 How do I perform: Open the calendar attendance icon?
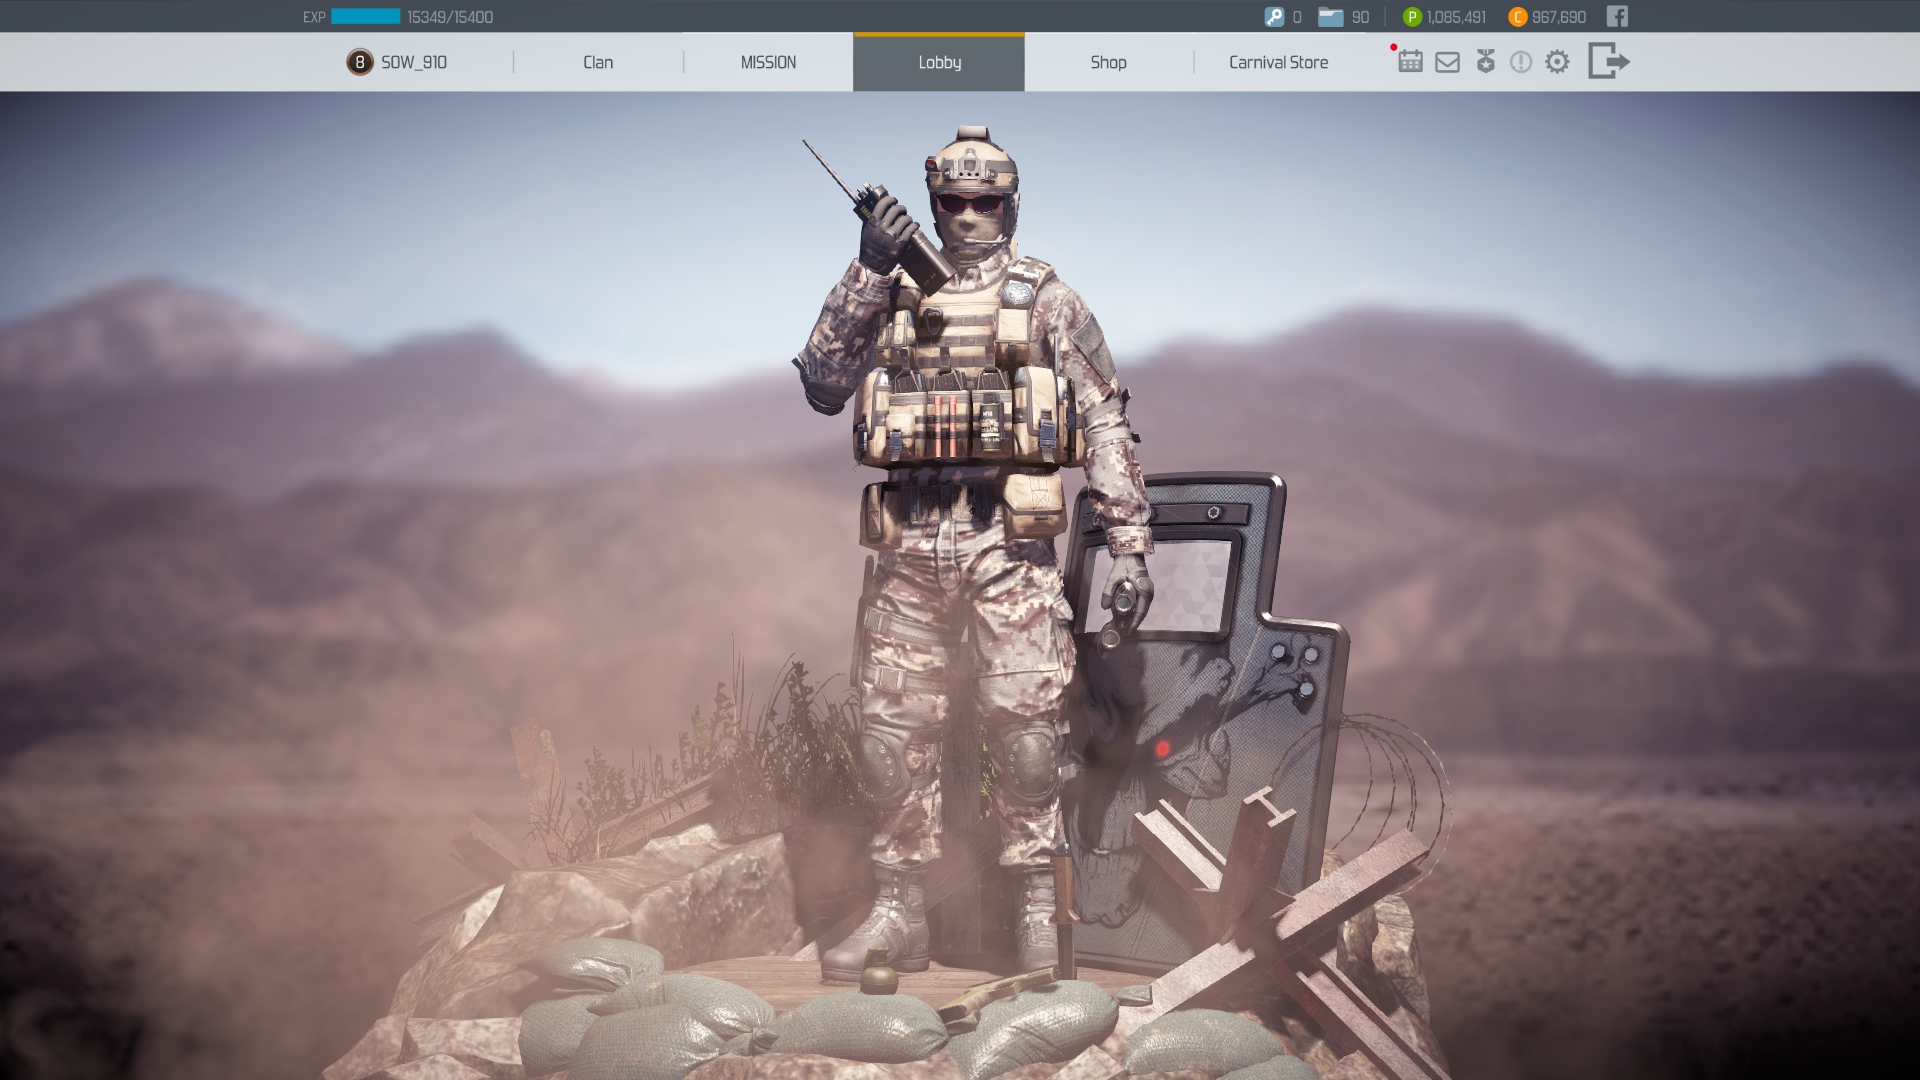[1410, 62]
